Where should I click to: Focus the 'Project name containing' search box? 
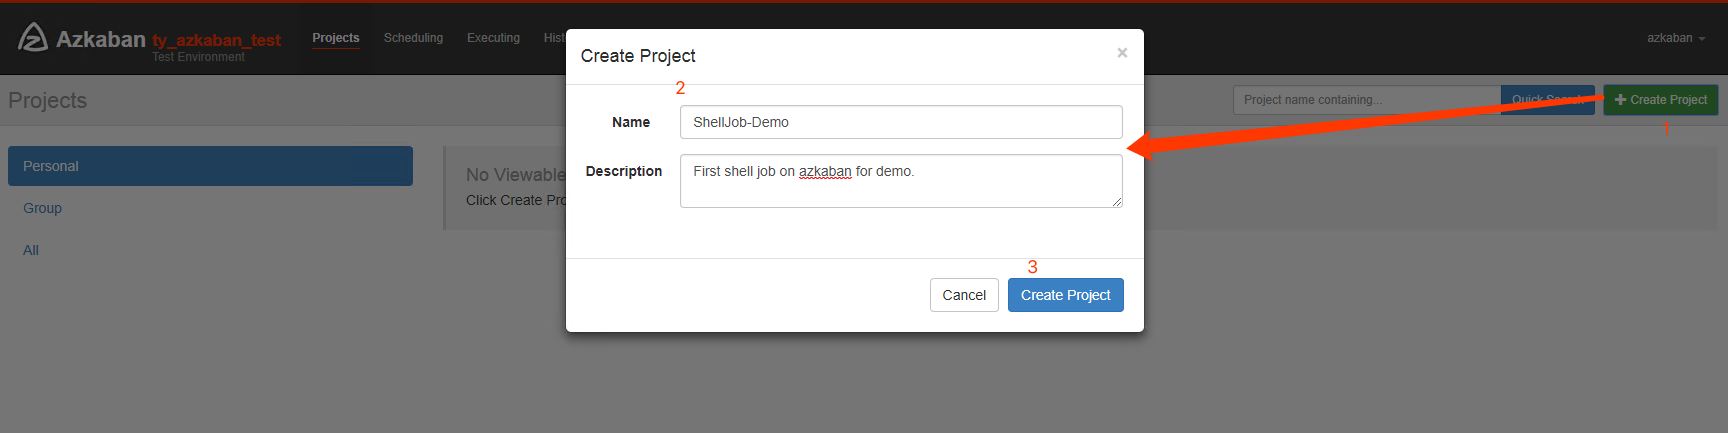pyautogui.click(x=1366, y=100)
